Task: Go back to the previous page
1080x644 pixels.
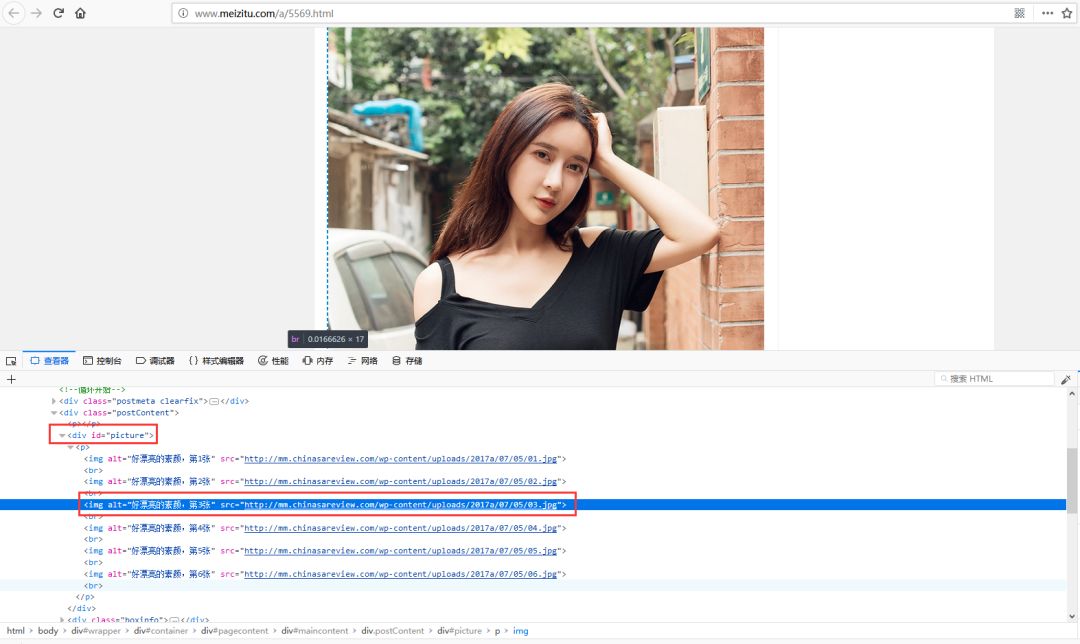Action: pos(13,13)
